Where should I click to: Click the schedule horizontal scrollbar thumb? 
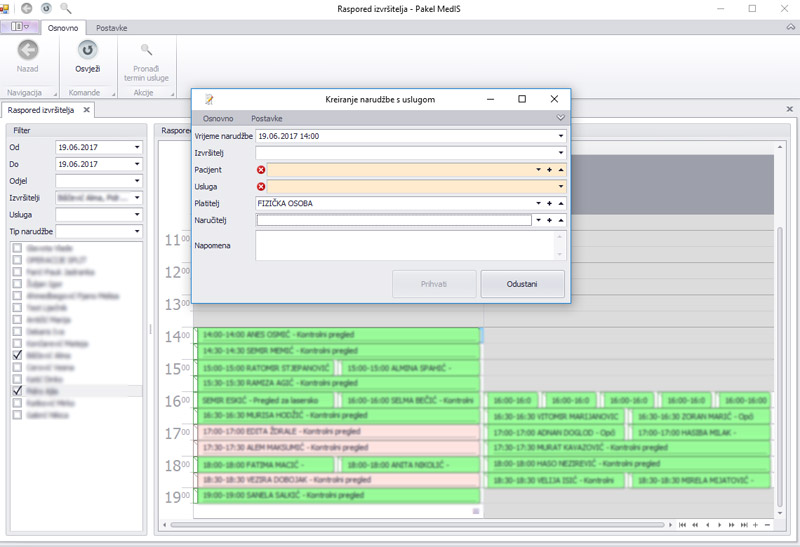[x=417, y=525]
